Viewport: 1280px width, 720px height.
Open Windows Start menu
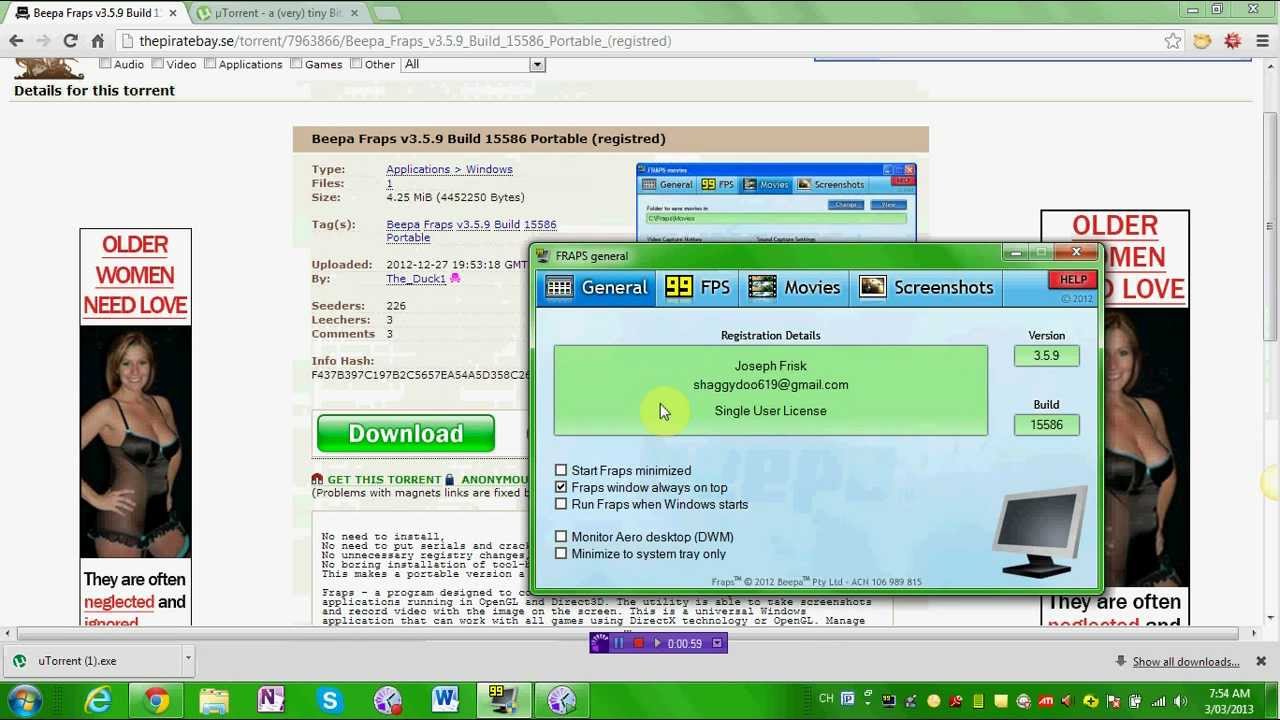pos(24,700)
